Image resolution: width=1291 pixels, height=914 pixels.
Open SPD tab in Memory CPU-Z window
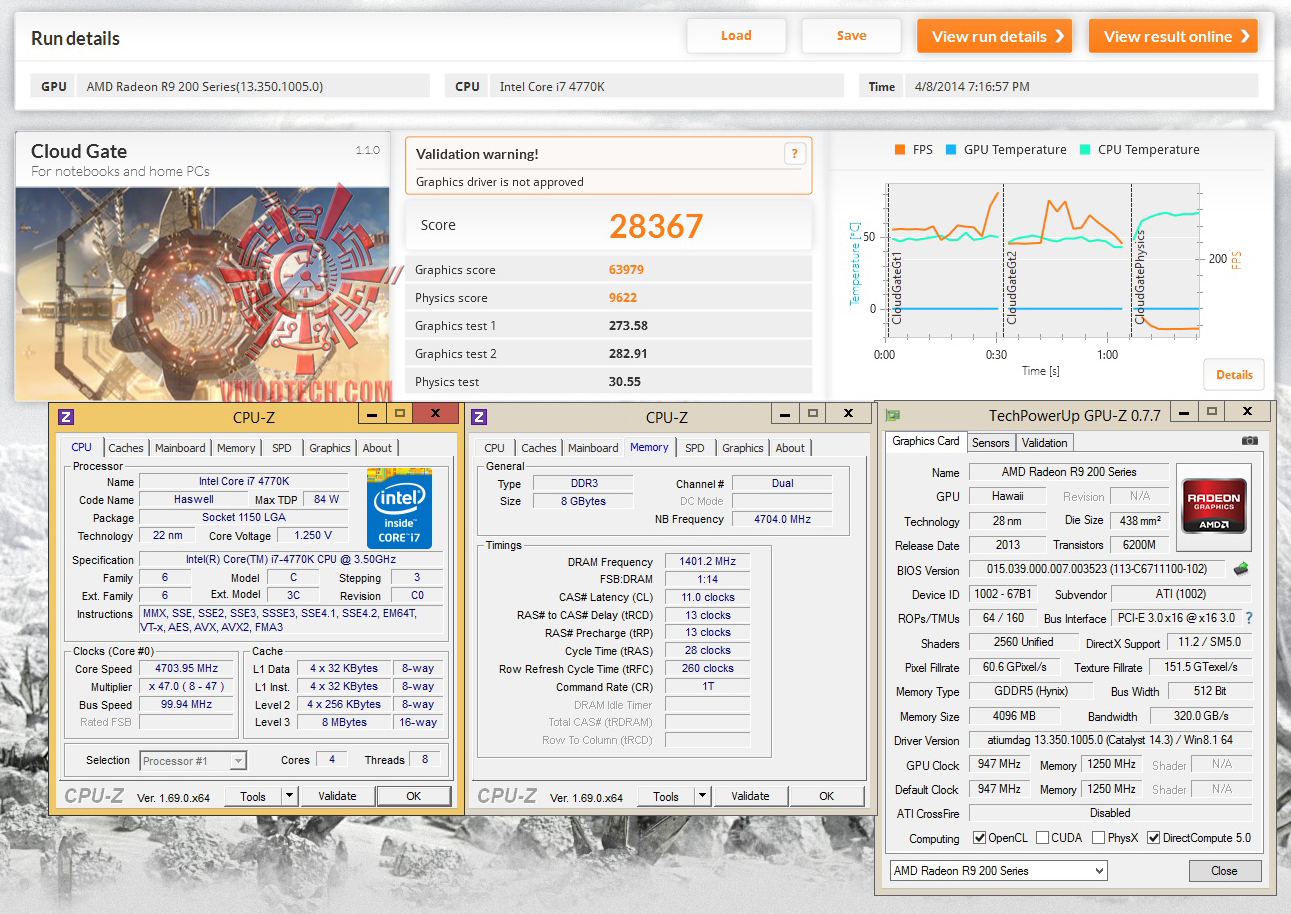point(695,448)
